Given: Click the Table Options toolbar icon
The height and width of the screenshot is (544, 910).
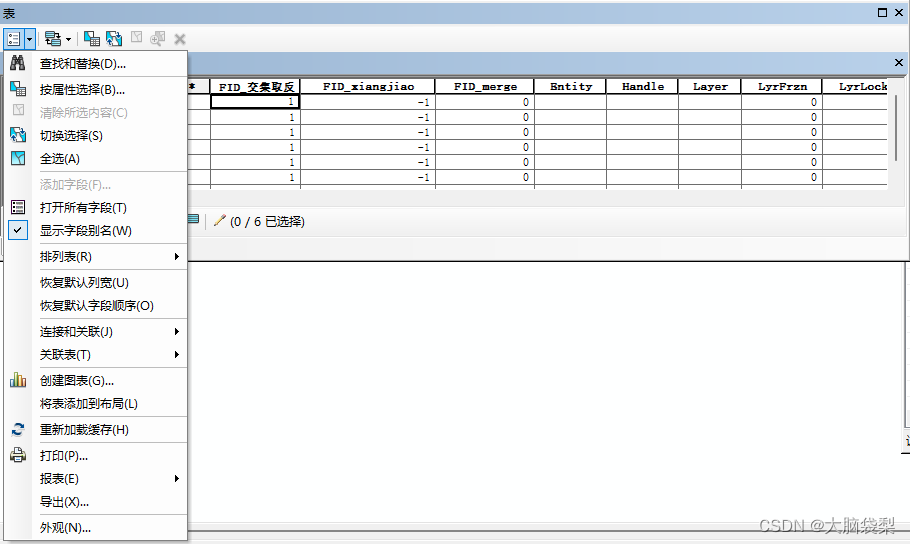Looking at the screenshot, I should (13, 39).
